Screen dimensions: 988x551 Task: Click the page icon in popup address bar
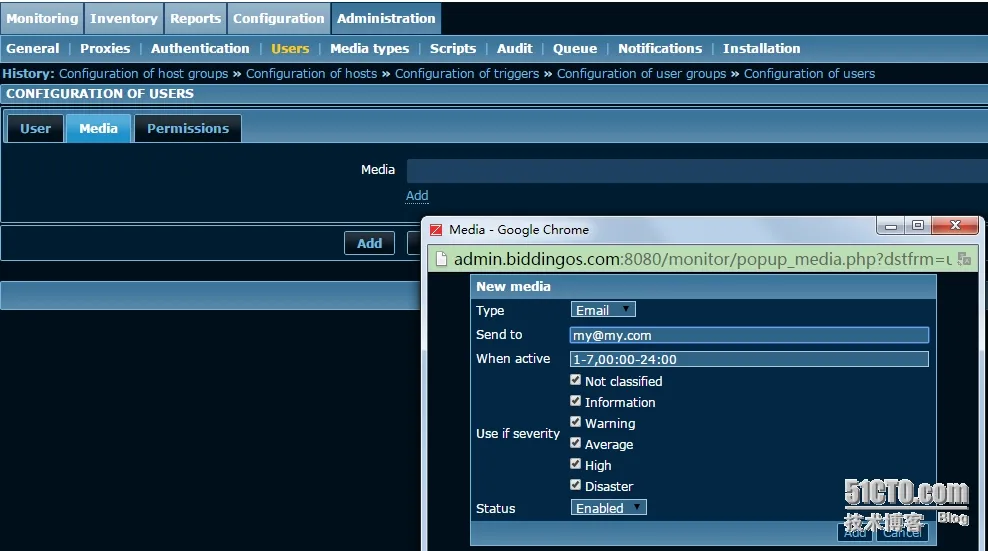point(442,259)
